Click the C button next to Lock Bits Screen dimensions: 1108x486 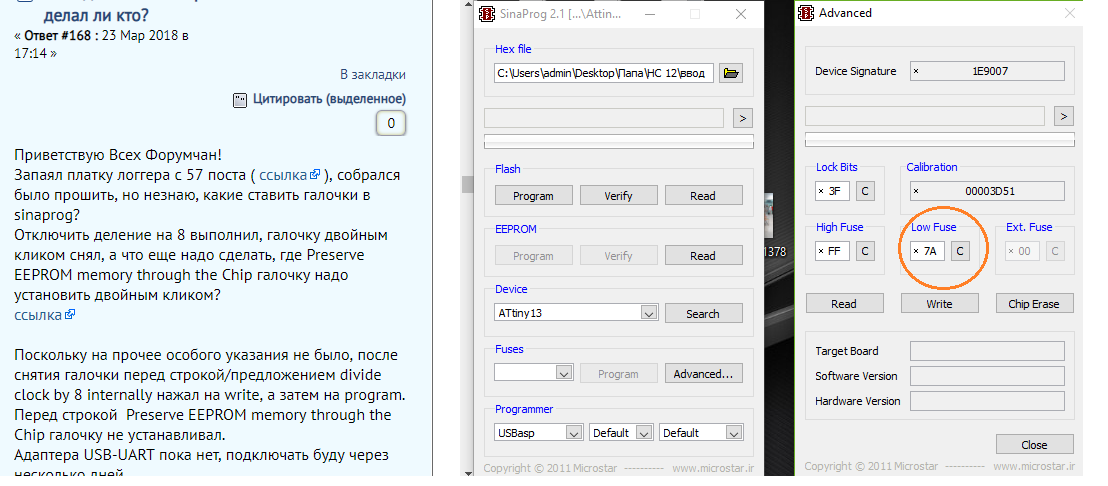pos(864,191)
